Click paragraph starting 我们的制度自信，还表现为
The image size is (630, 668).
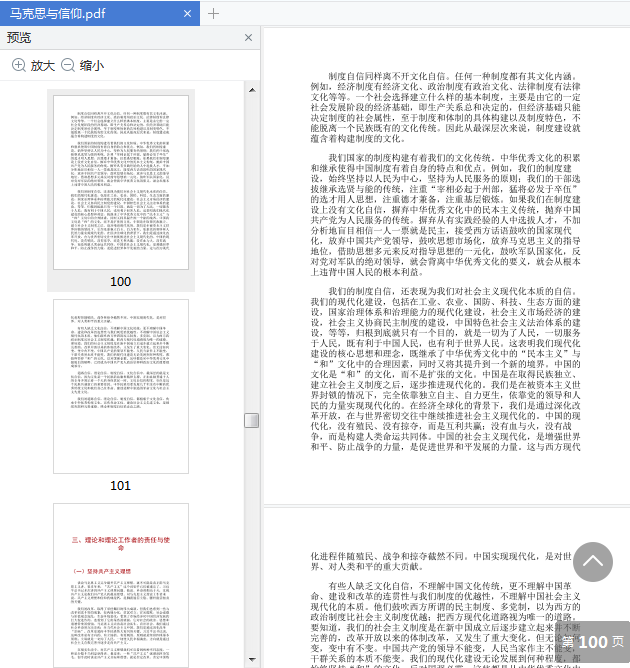pos(446,369)
